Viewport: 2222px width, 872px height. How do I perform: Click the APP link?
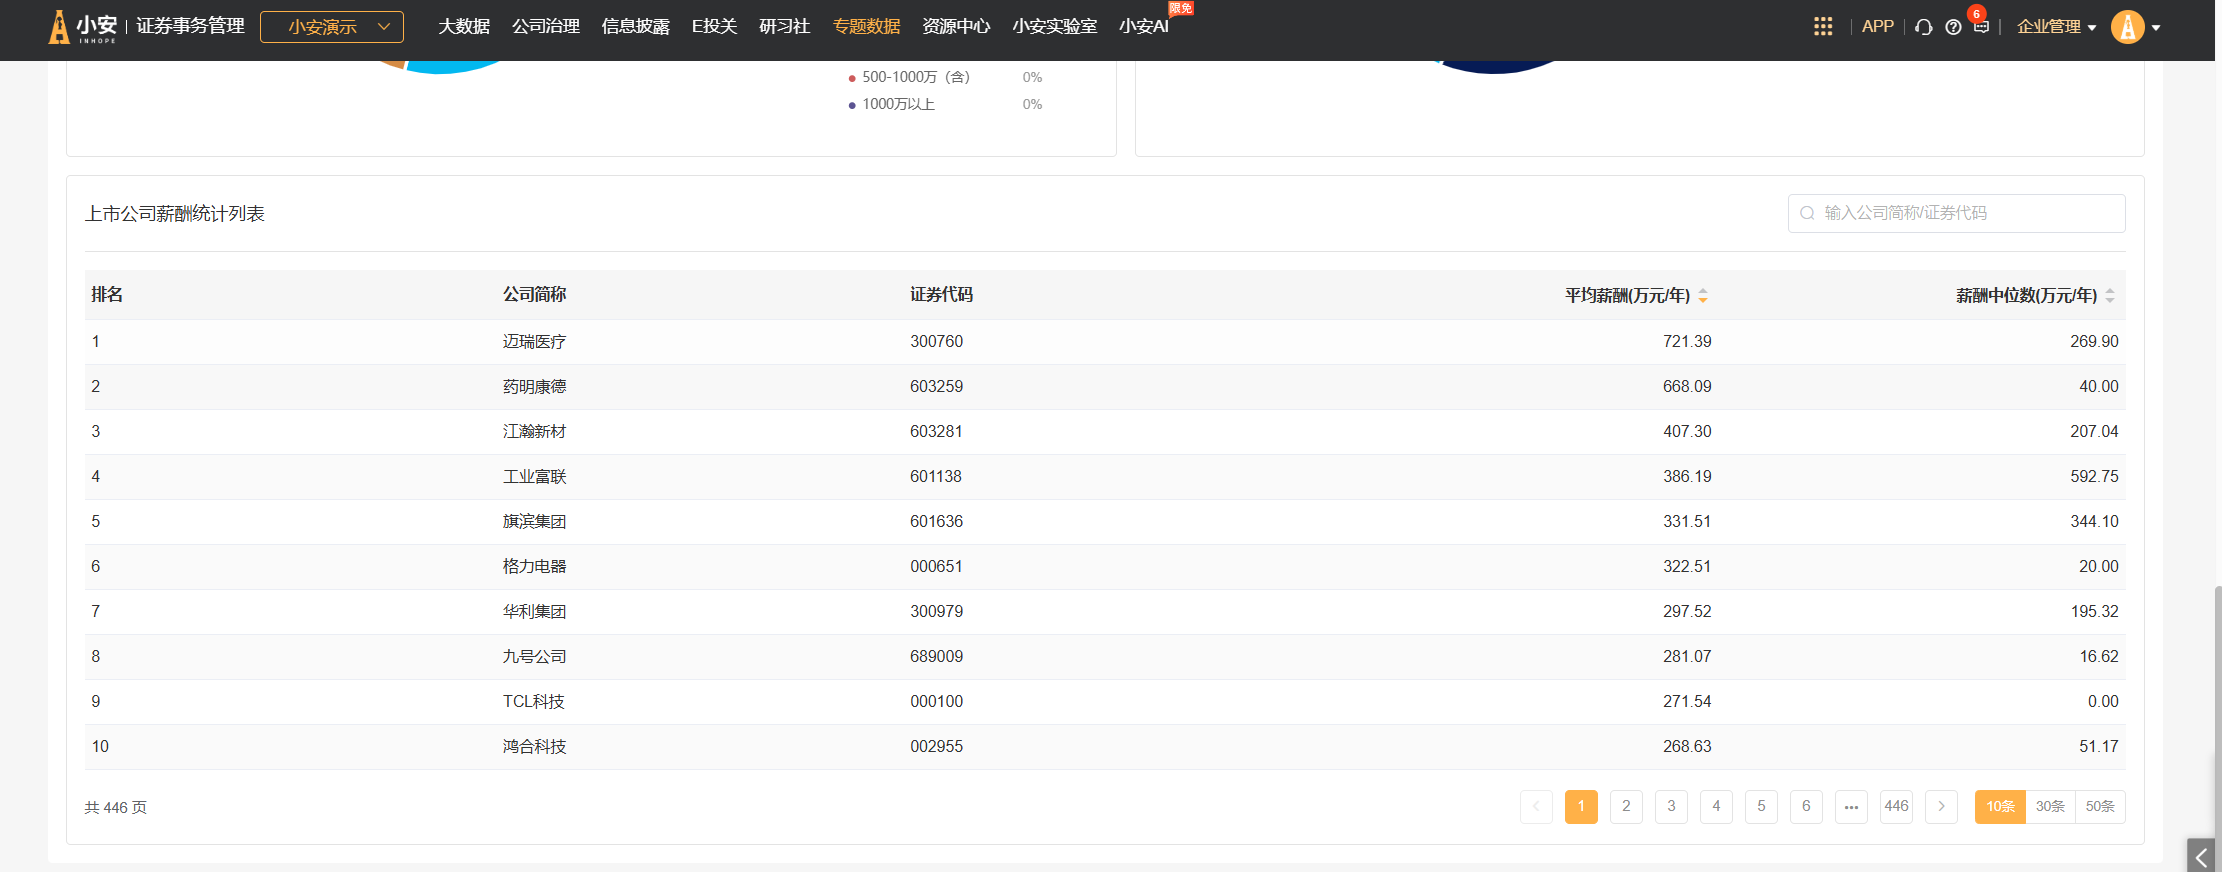[1877, 27]
